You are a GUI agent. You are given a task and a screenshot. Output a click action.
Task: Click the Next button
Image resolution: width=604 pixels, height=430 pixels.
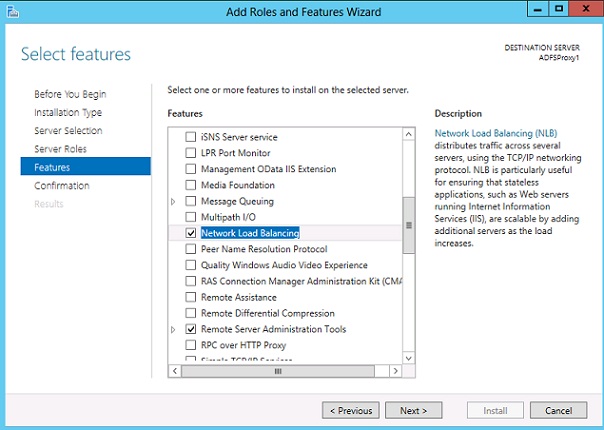coord(414,410)
